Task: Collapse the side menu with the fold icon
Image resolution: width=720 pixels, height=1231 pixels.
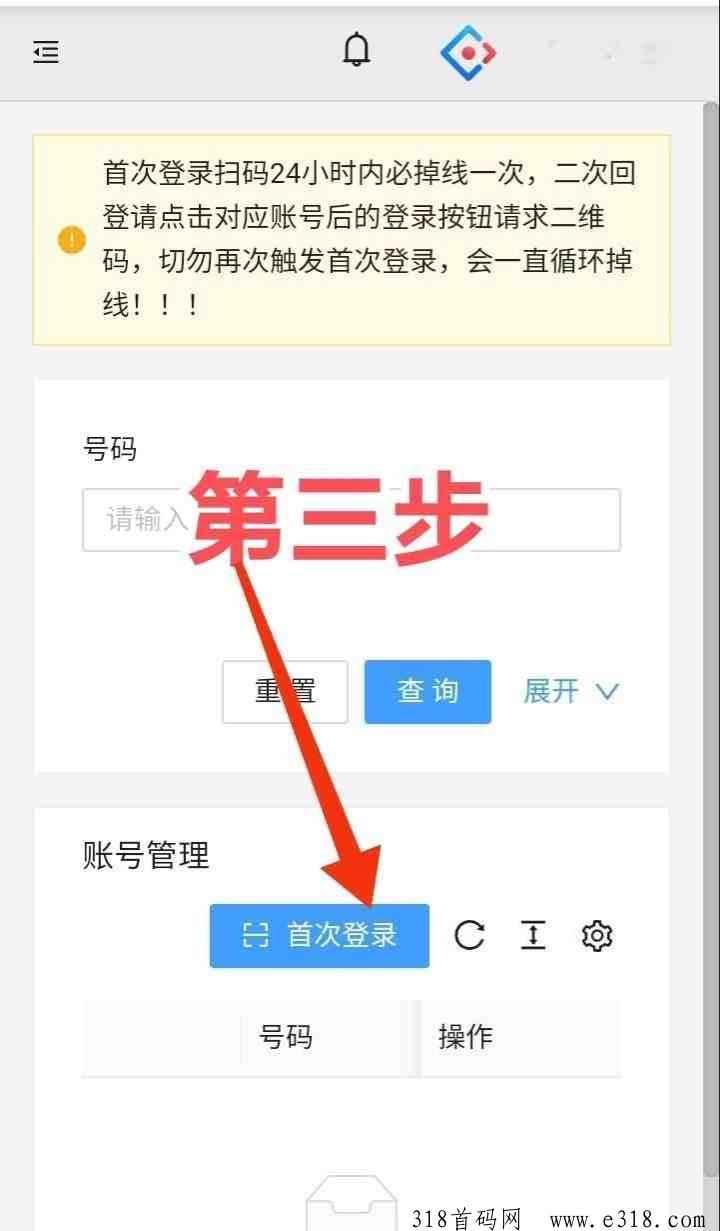Action: (46, 52)
